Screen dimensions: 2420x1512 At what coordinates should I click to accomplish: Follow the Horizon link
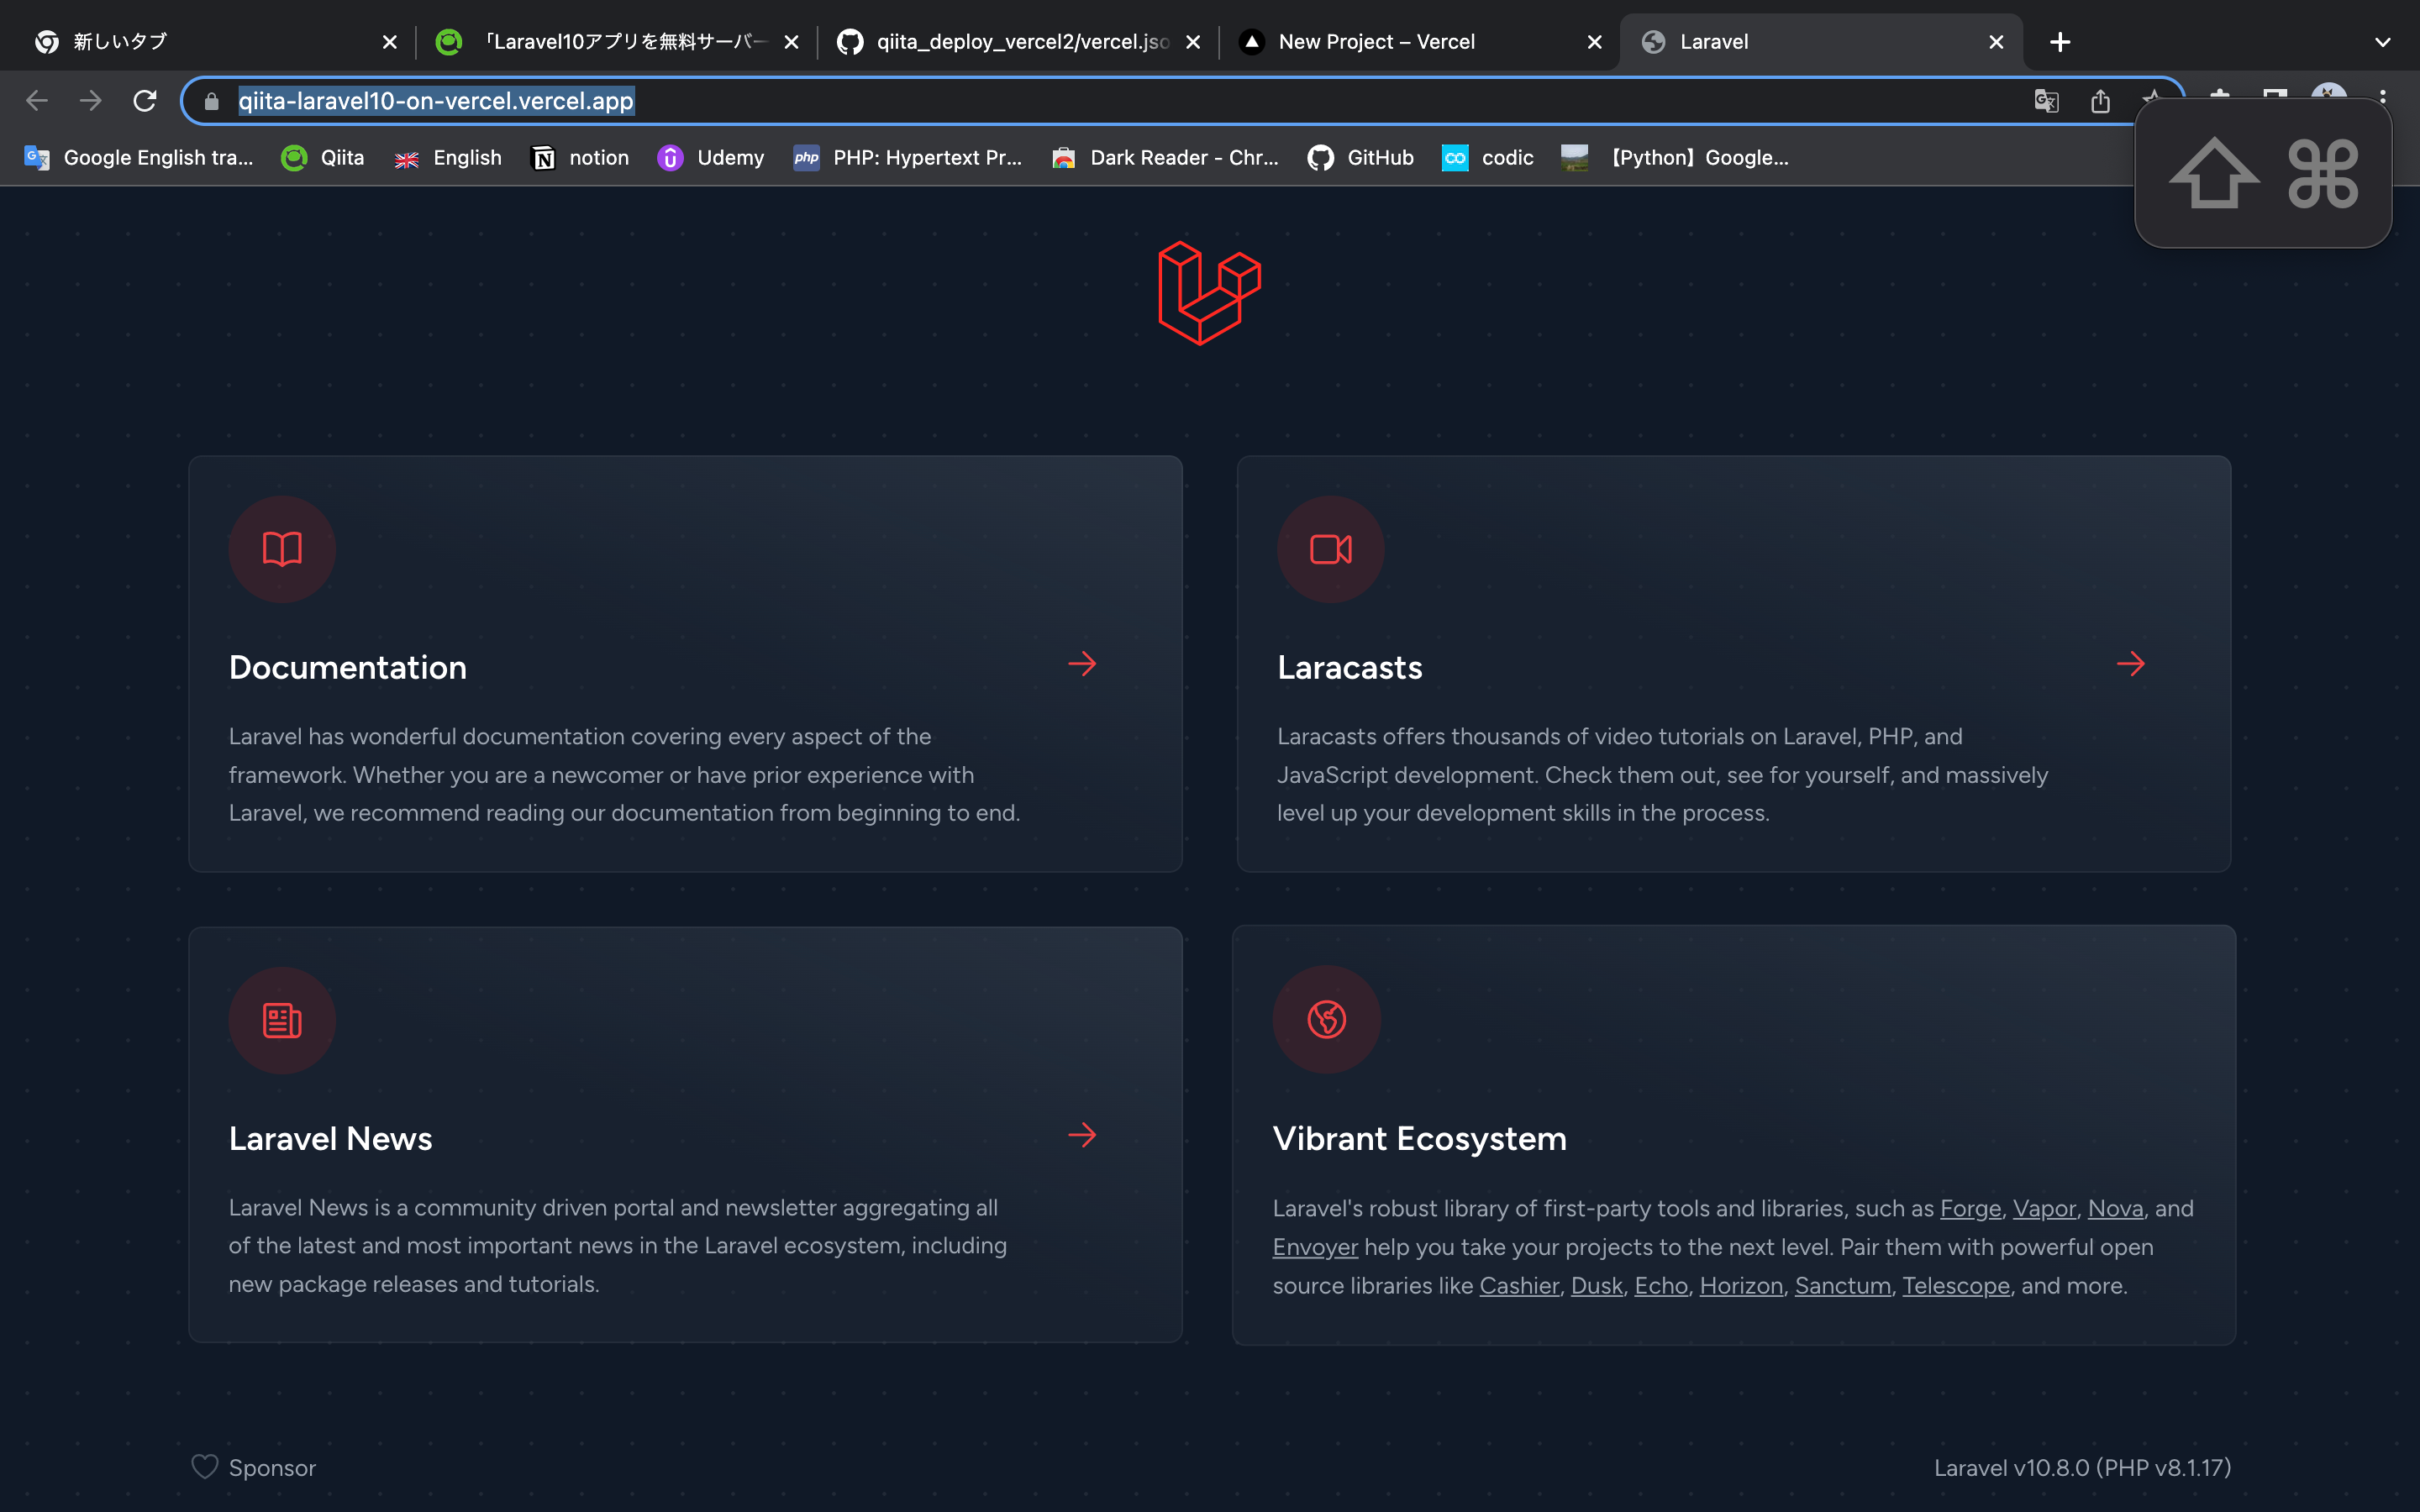[x=1741, y=1285]
